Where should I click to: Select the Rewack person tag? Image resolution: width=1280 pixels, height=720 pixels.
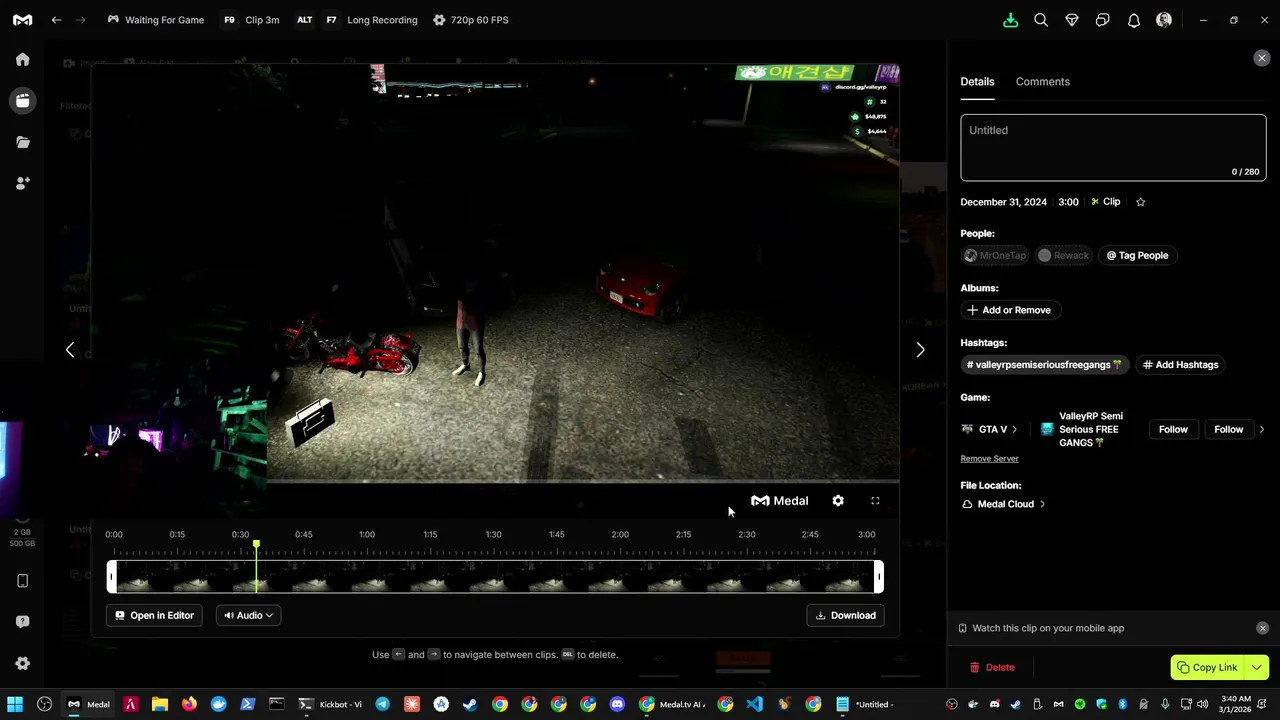pos(1063,255)
